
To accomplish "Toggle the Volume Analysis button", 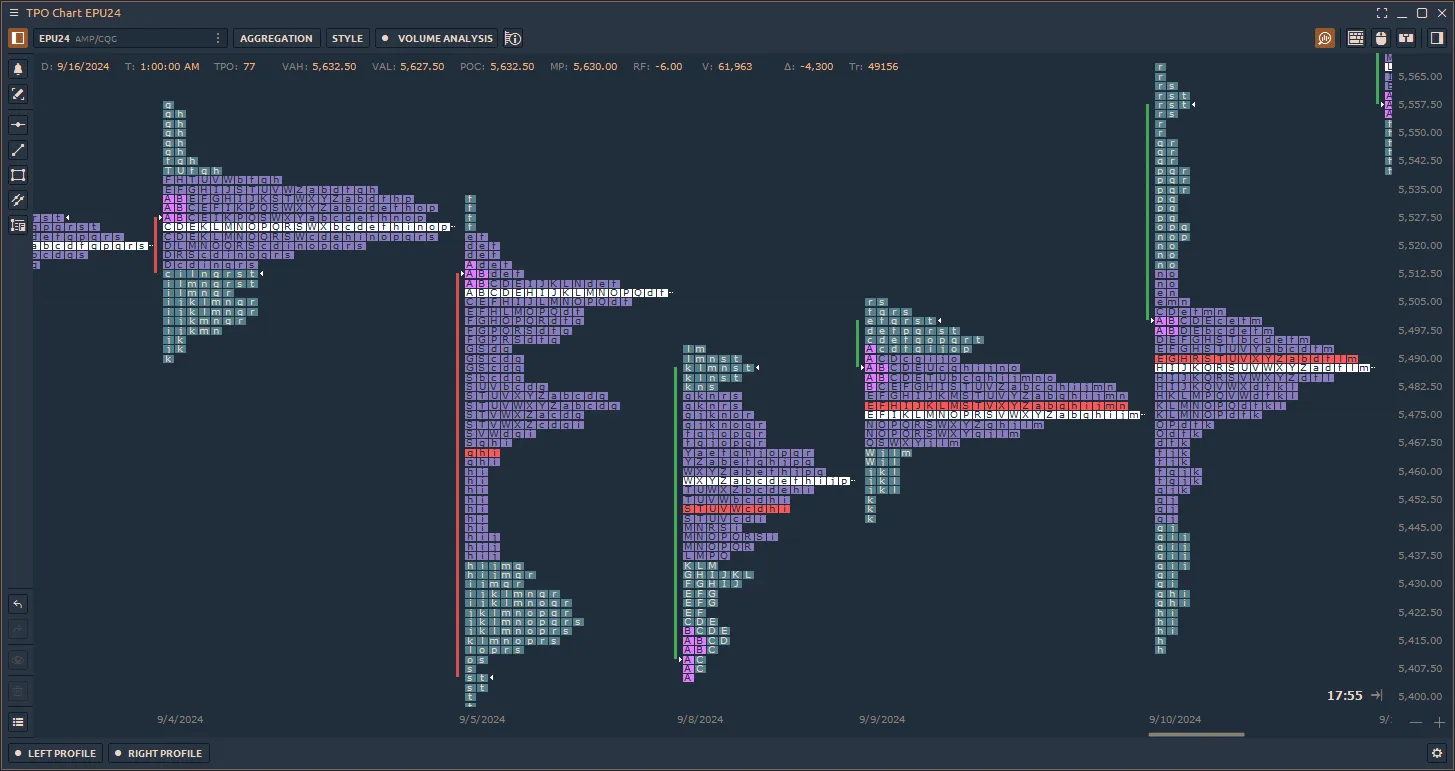I will 437,38.
